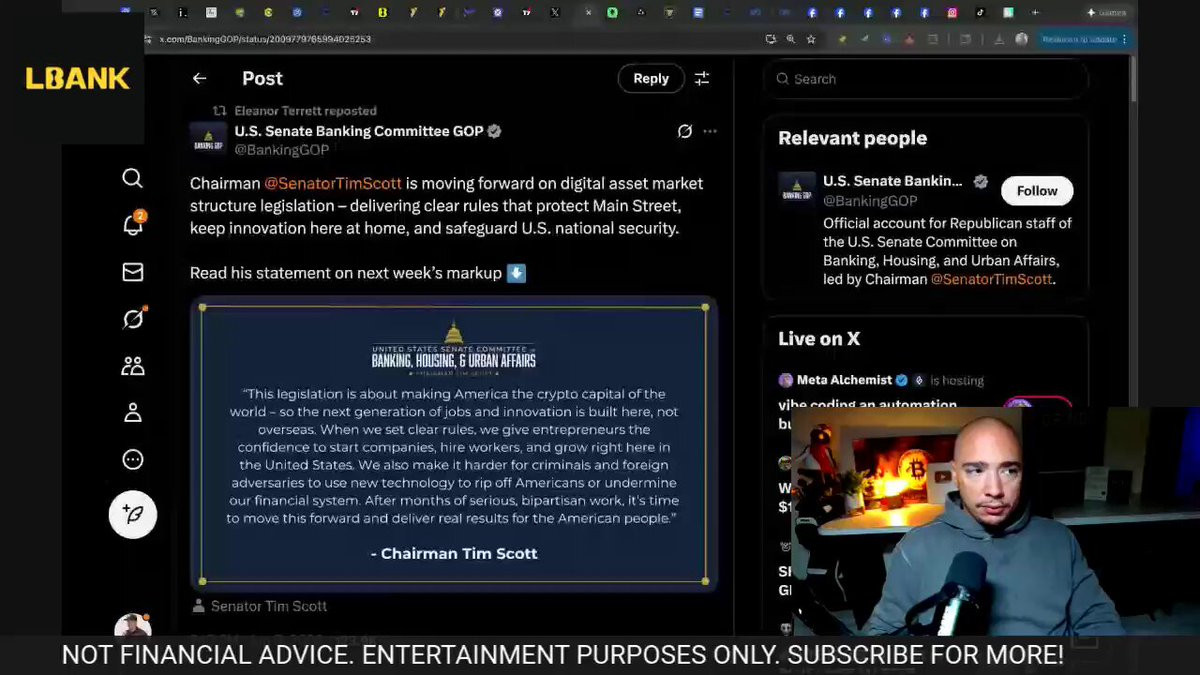Open the browser downloads icon

(997, 39)
